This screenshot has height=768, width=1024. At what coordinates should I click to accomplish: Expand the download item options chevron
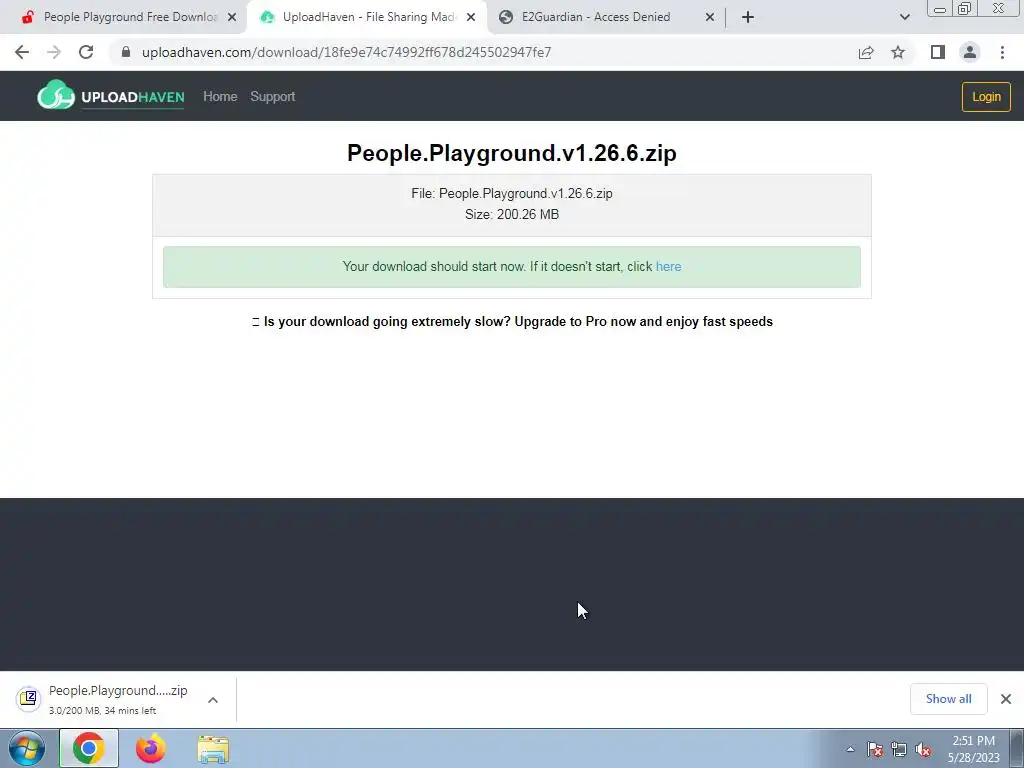click(213, 700)
